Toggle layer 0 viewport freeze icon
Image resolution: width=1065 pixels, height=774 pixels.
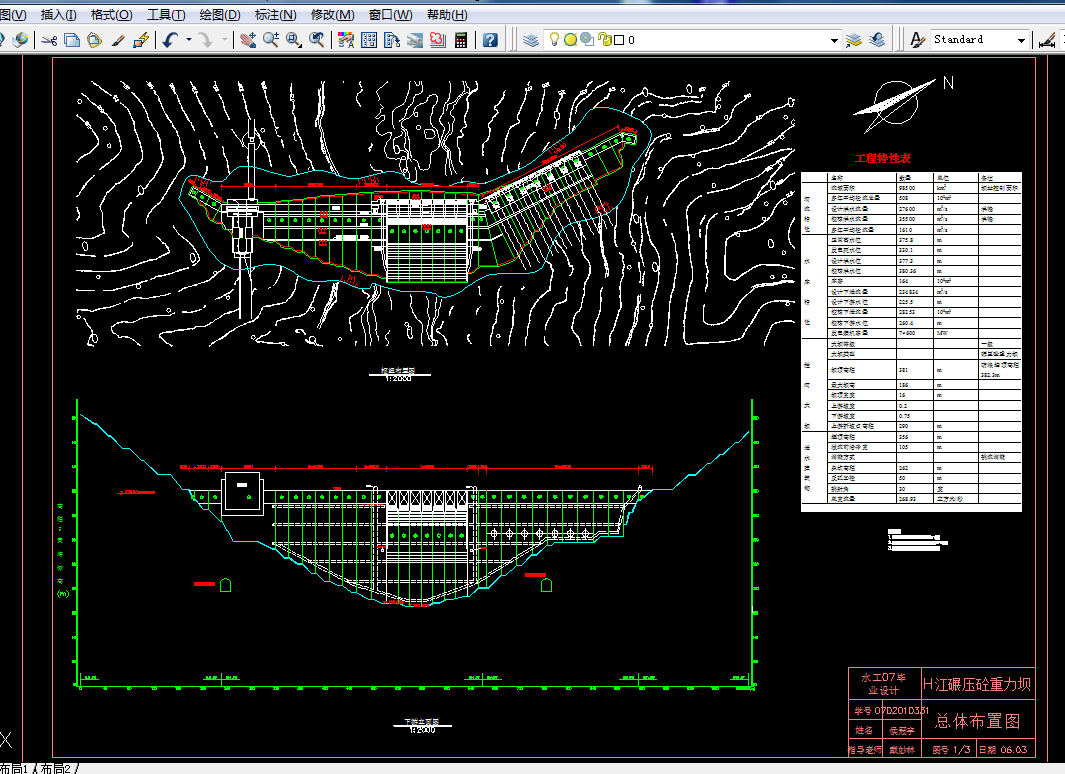587,39
